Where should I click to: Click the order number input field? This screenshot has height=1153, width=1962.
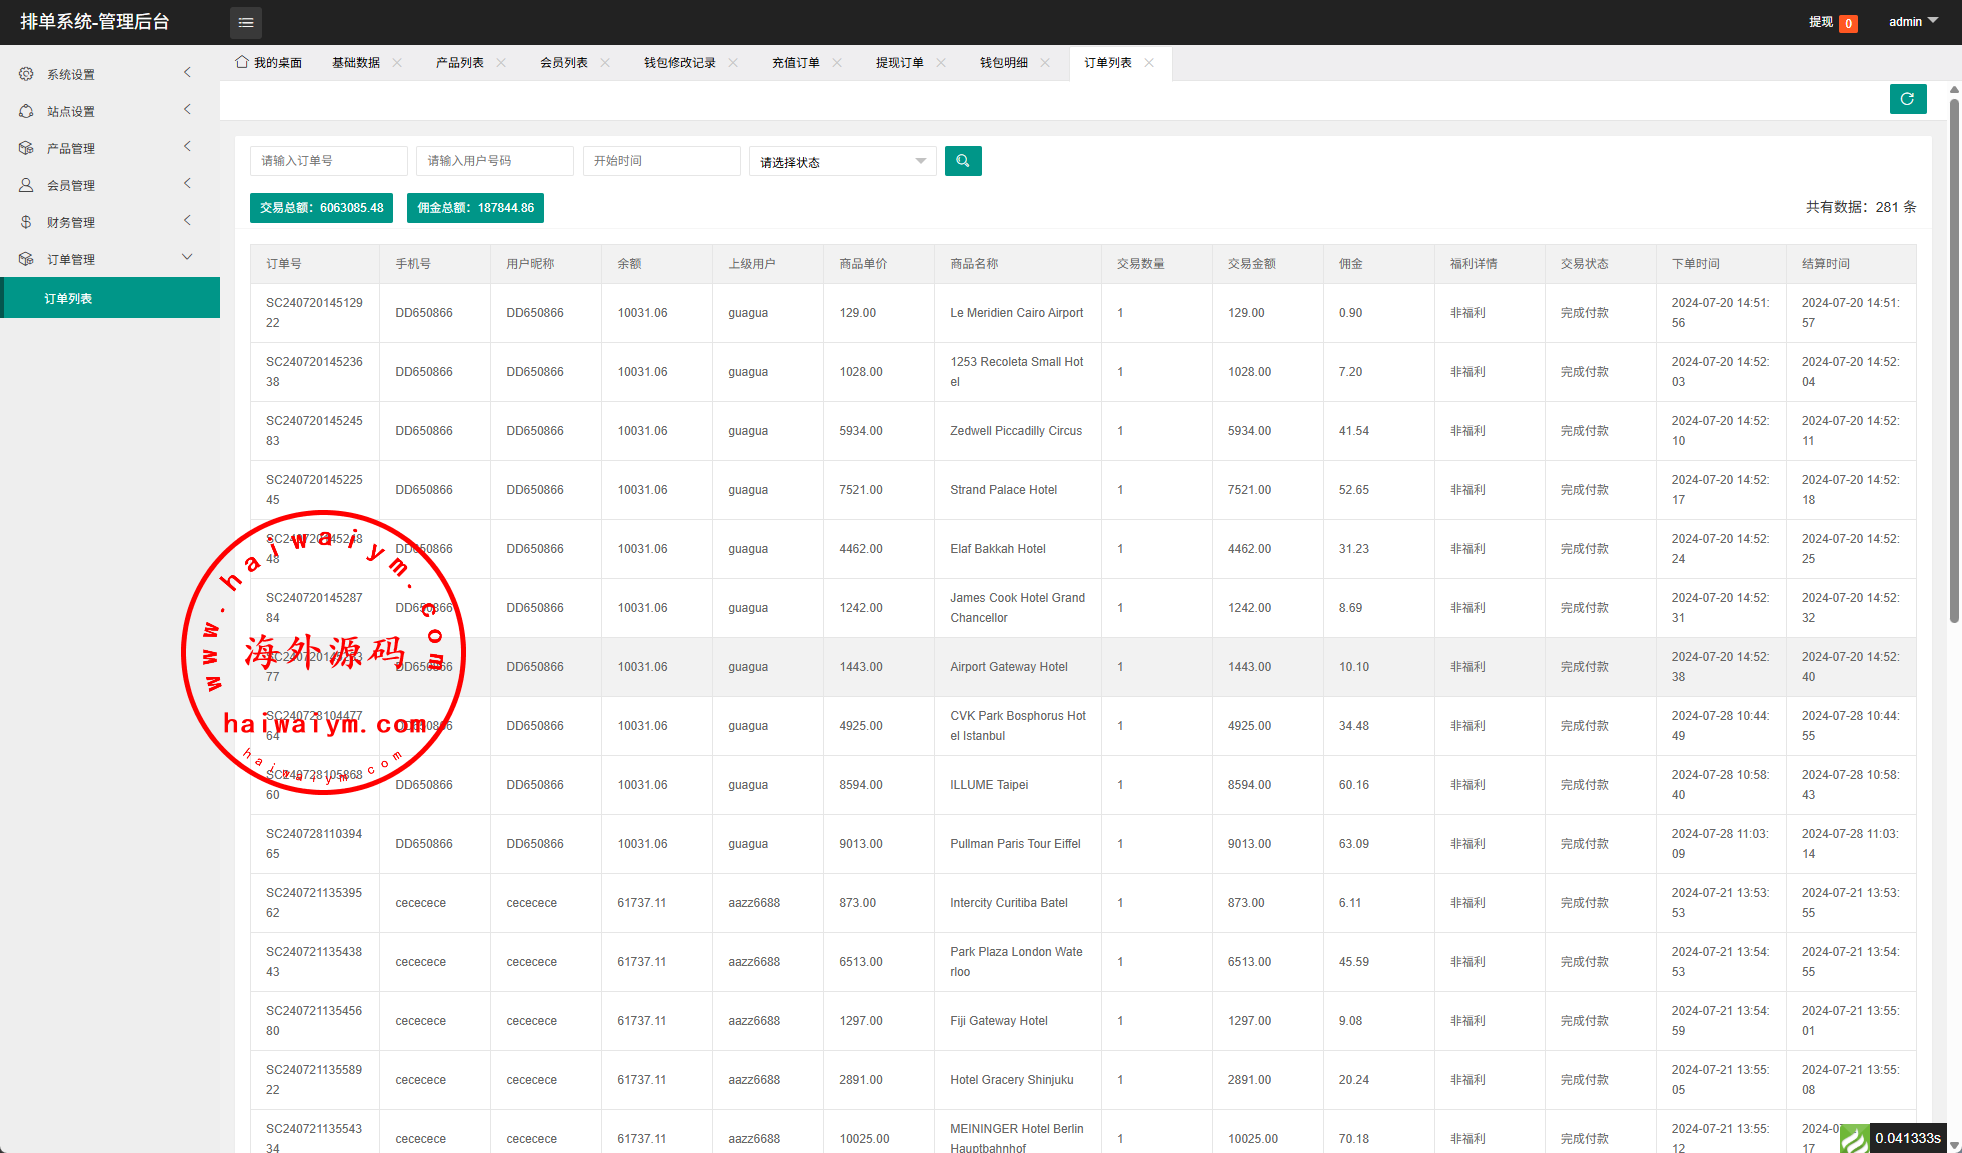pyautogui.click(x=328, y=161)
